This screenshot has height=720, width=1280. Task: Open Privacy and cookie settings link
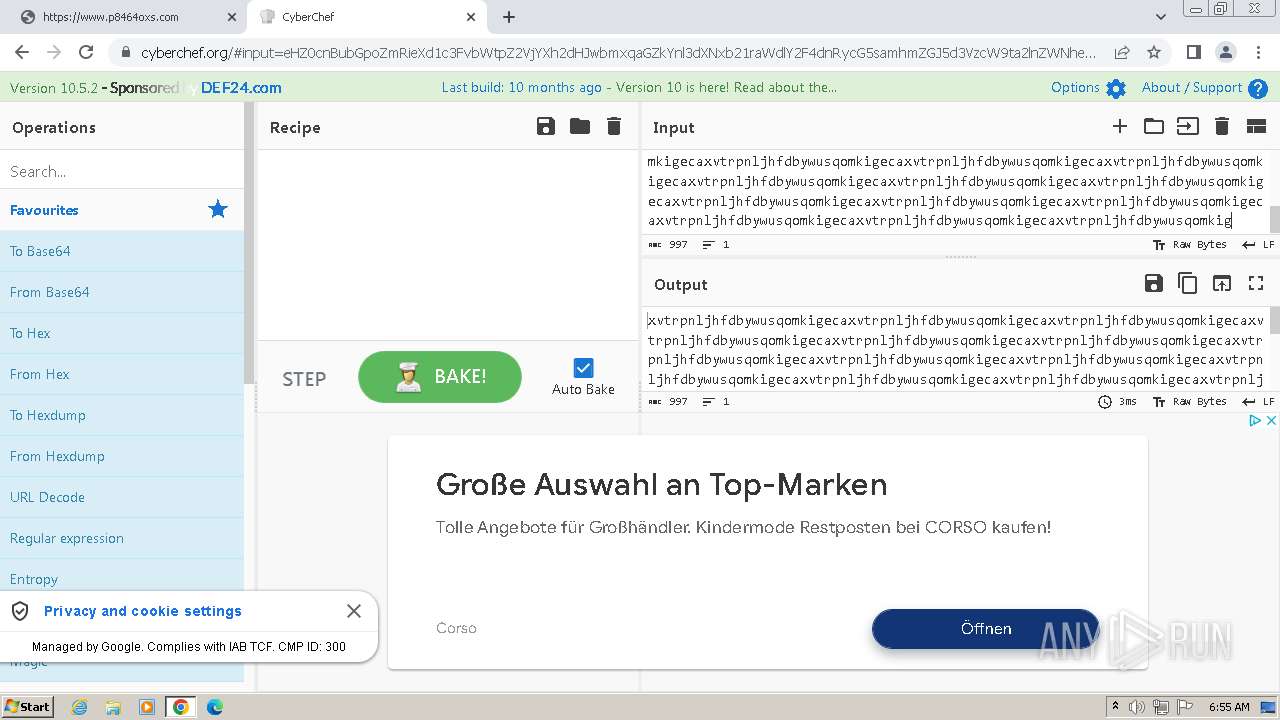point(143,611)
